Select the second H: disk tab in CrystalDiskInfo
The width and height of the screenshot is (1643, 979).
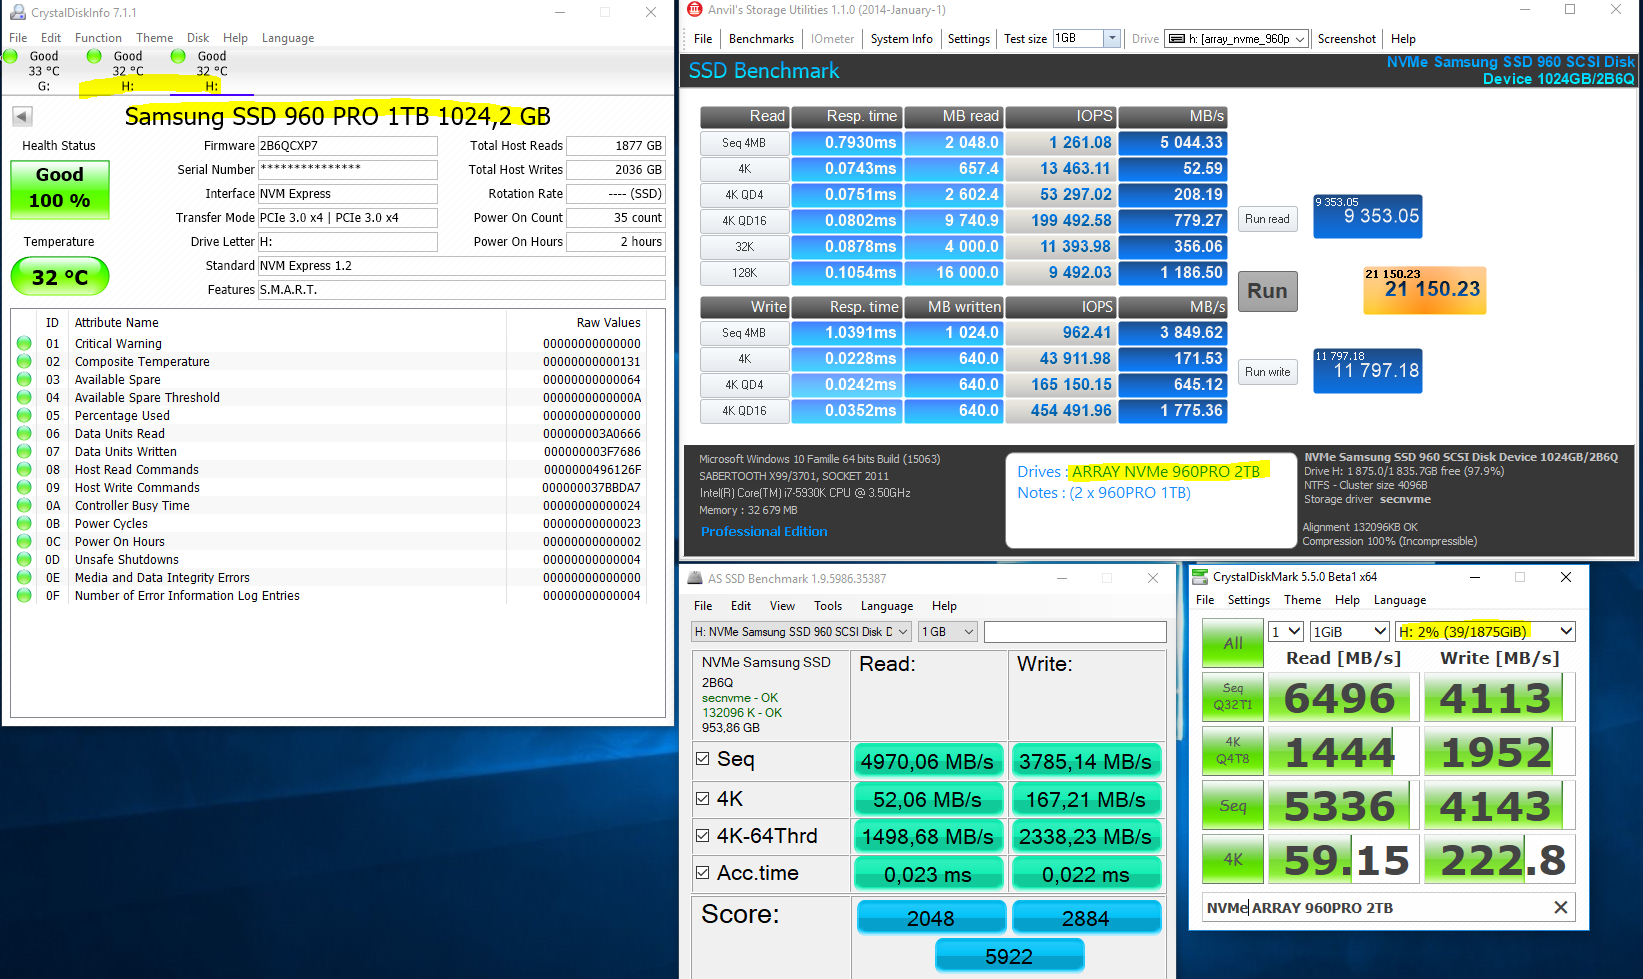[x=212, y=71]
